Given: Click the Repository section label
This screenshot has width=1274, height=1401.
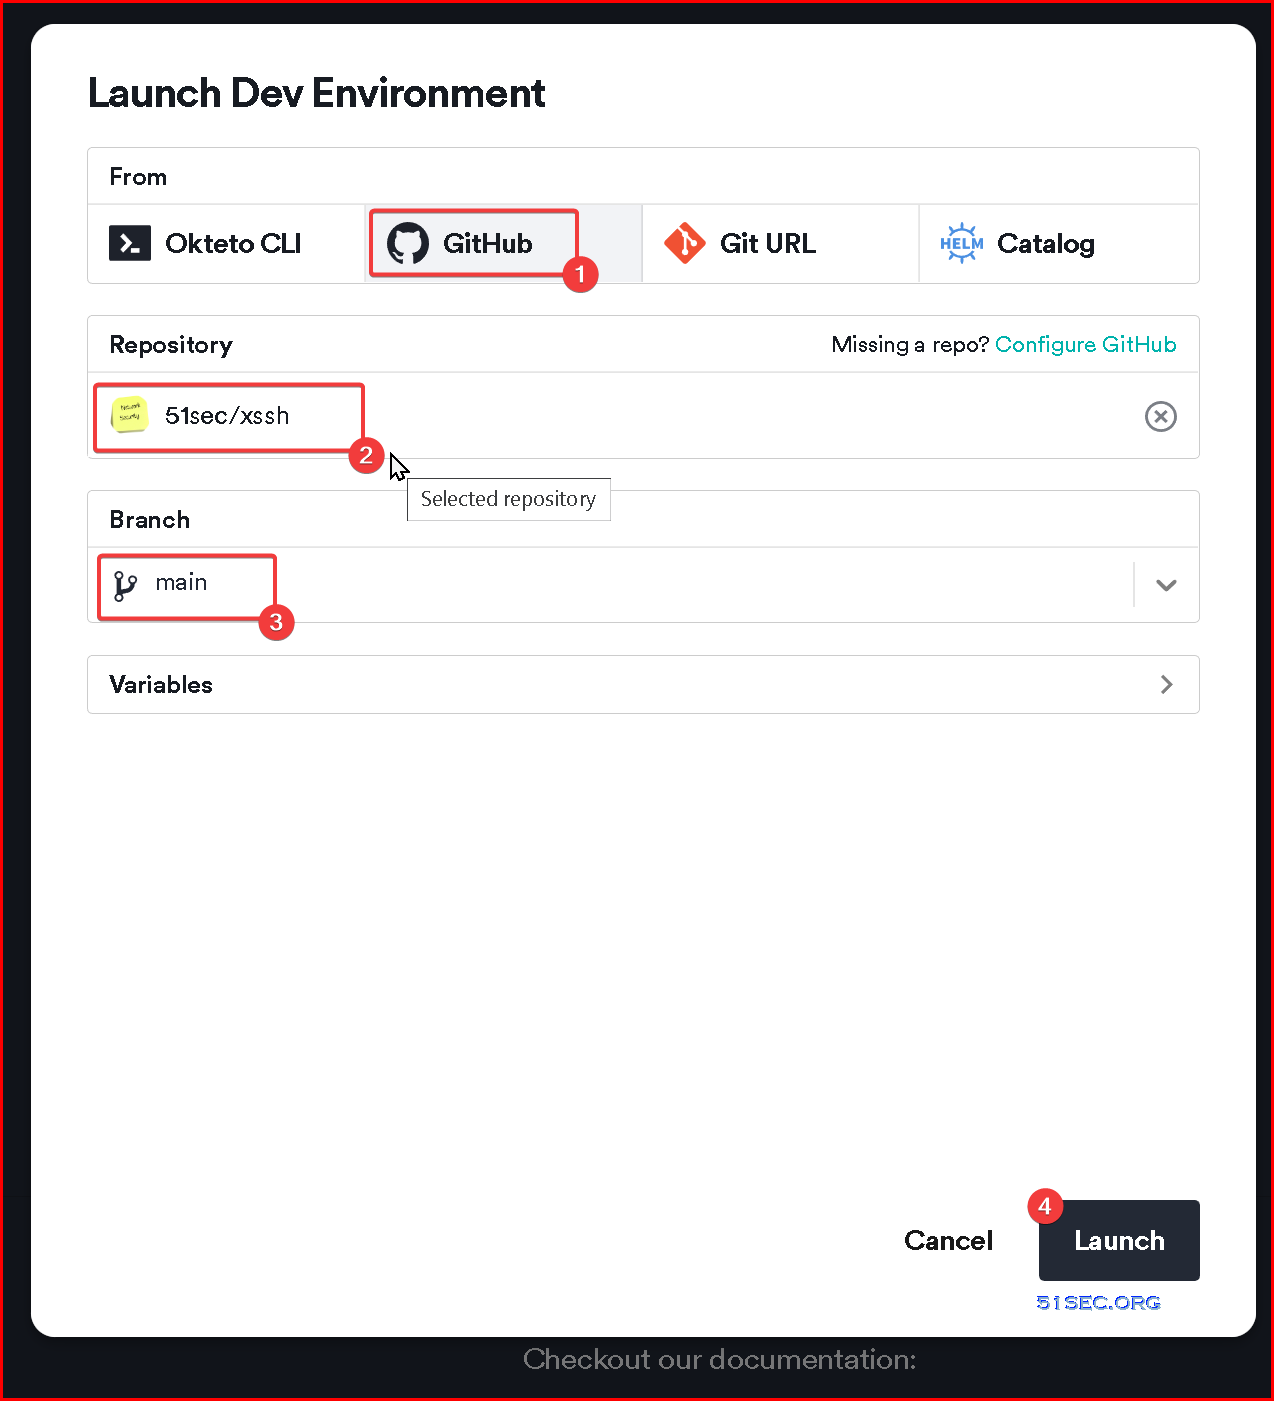Looking at the screenshot, I should (x=171, y=345).
